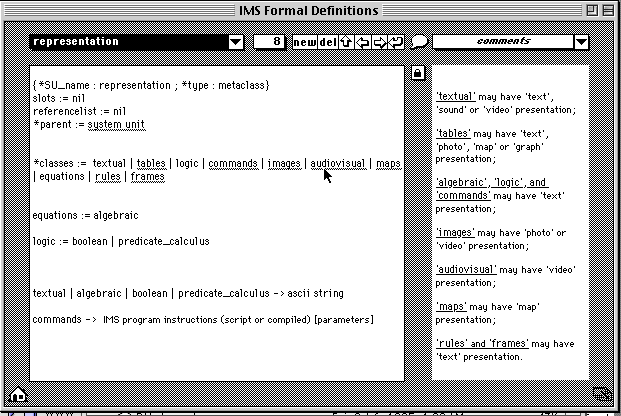Expand the comments dropdown arrow

click(x=582, y=42)
